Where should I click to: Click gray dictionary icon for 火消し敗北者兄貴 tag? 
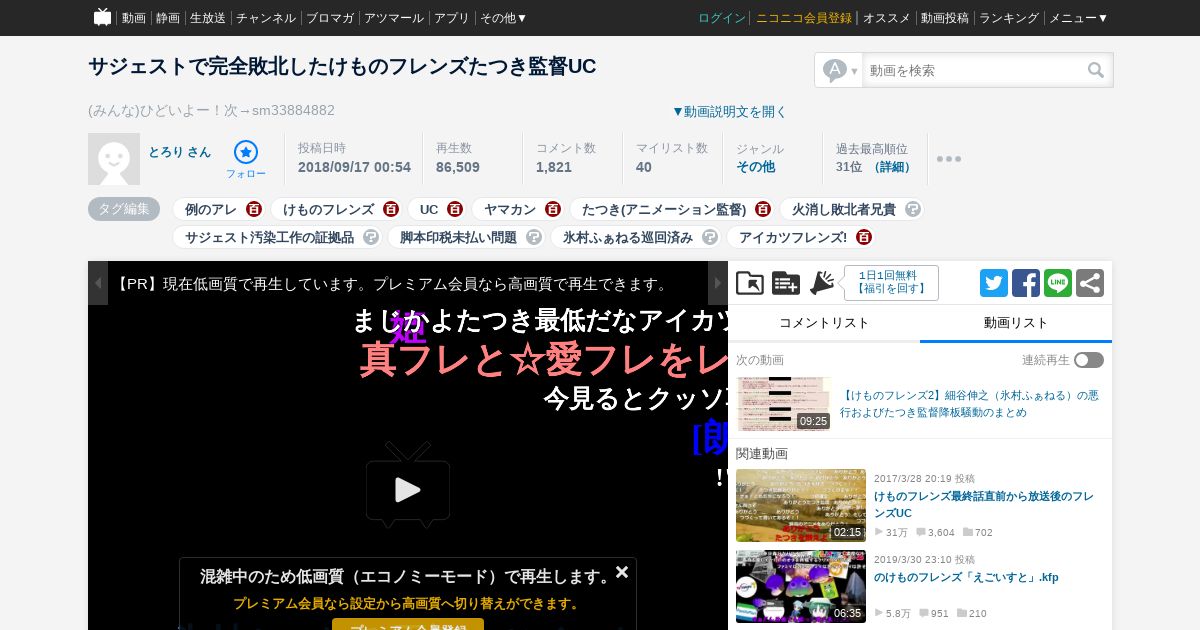coord(913,209)
